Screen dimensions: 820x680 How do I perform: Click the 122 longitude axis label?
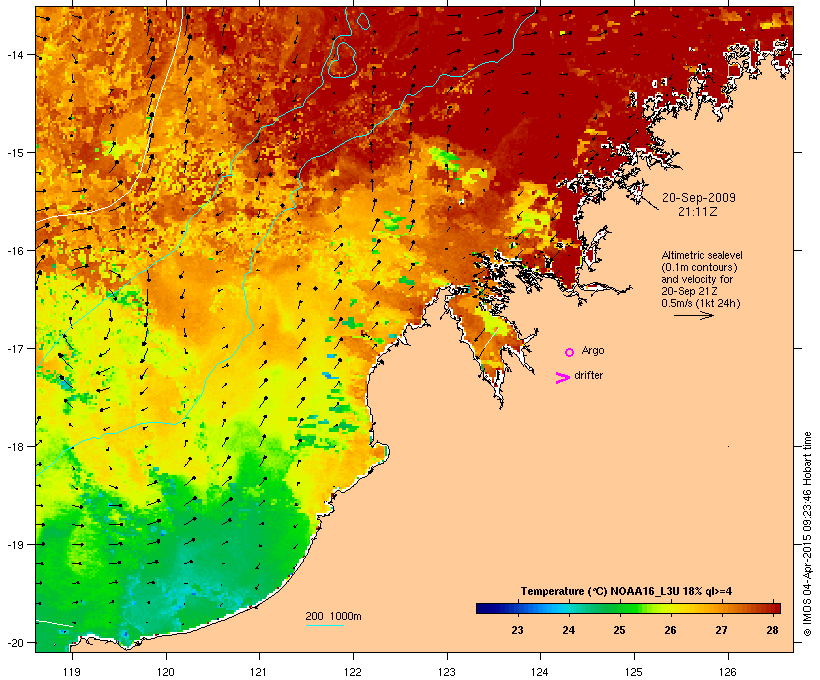pos(353,672)
